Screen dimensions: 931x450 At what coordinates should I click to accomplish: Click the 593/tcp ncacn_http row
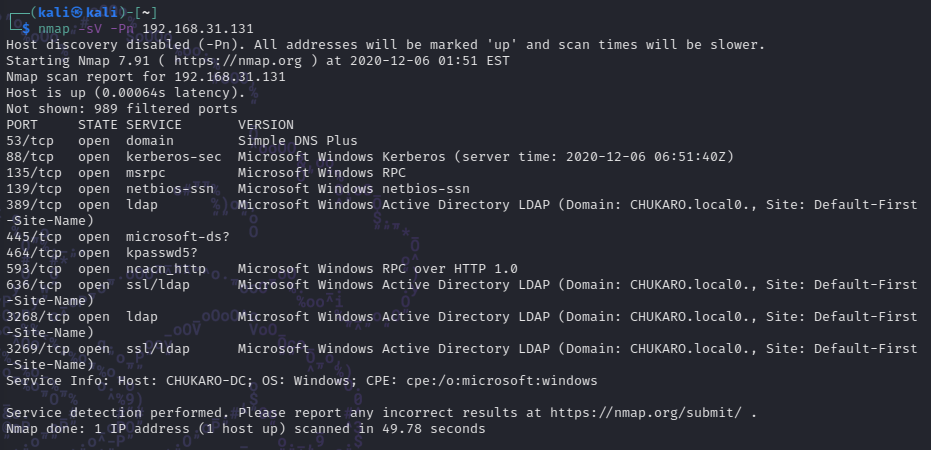262,268
